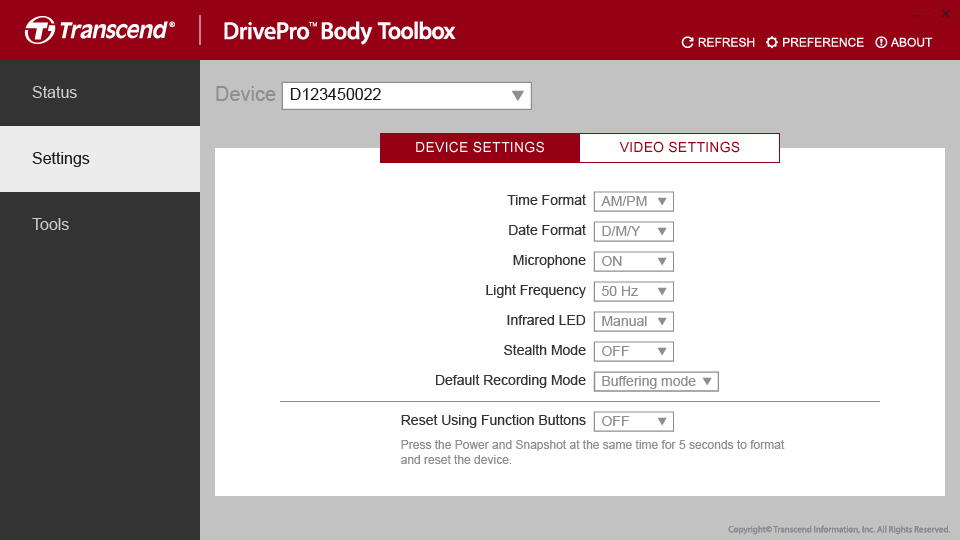Open the Infrared LED Manual dropdown
This screenshot has width=960, height=540.
click(x=634, y=321)
